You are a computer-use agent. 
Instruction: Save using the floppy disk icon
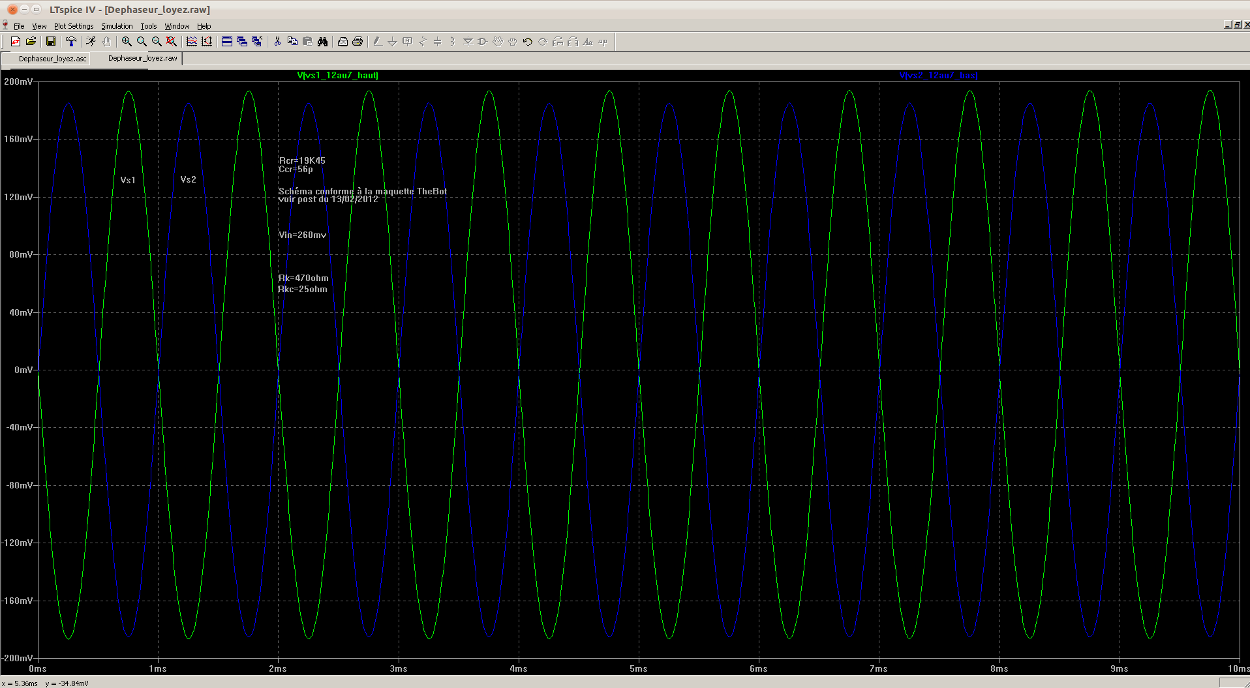click(x=50, y=41)
